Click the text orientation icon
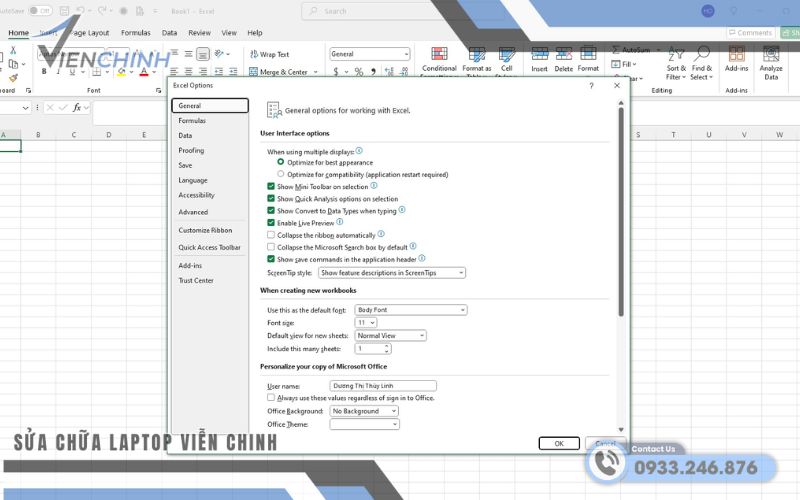The image size is (800, 500). (219, 54)
